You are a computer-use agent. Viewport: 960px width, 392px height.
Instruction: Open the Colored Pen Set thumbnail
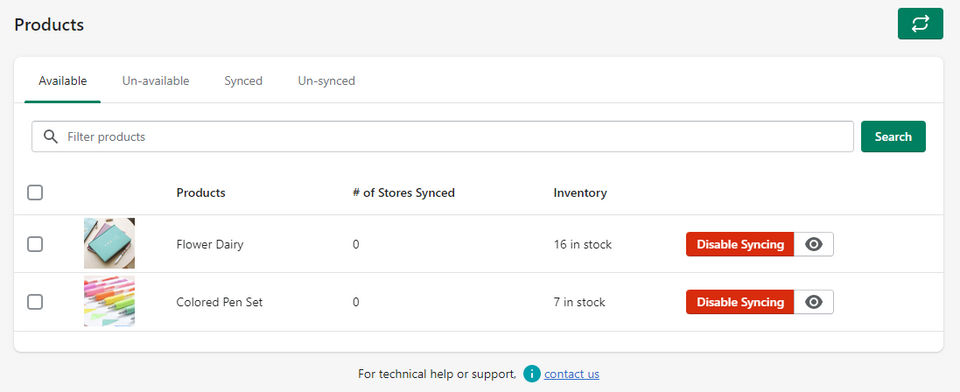(x=110, y=301)
